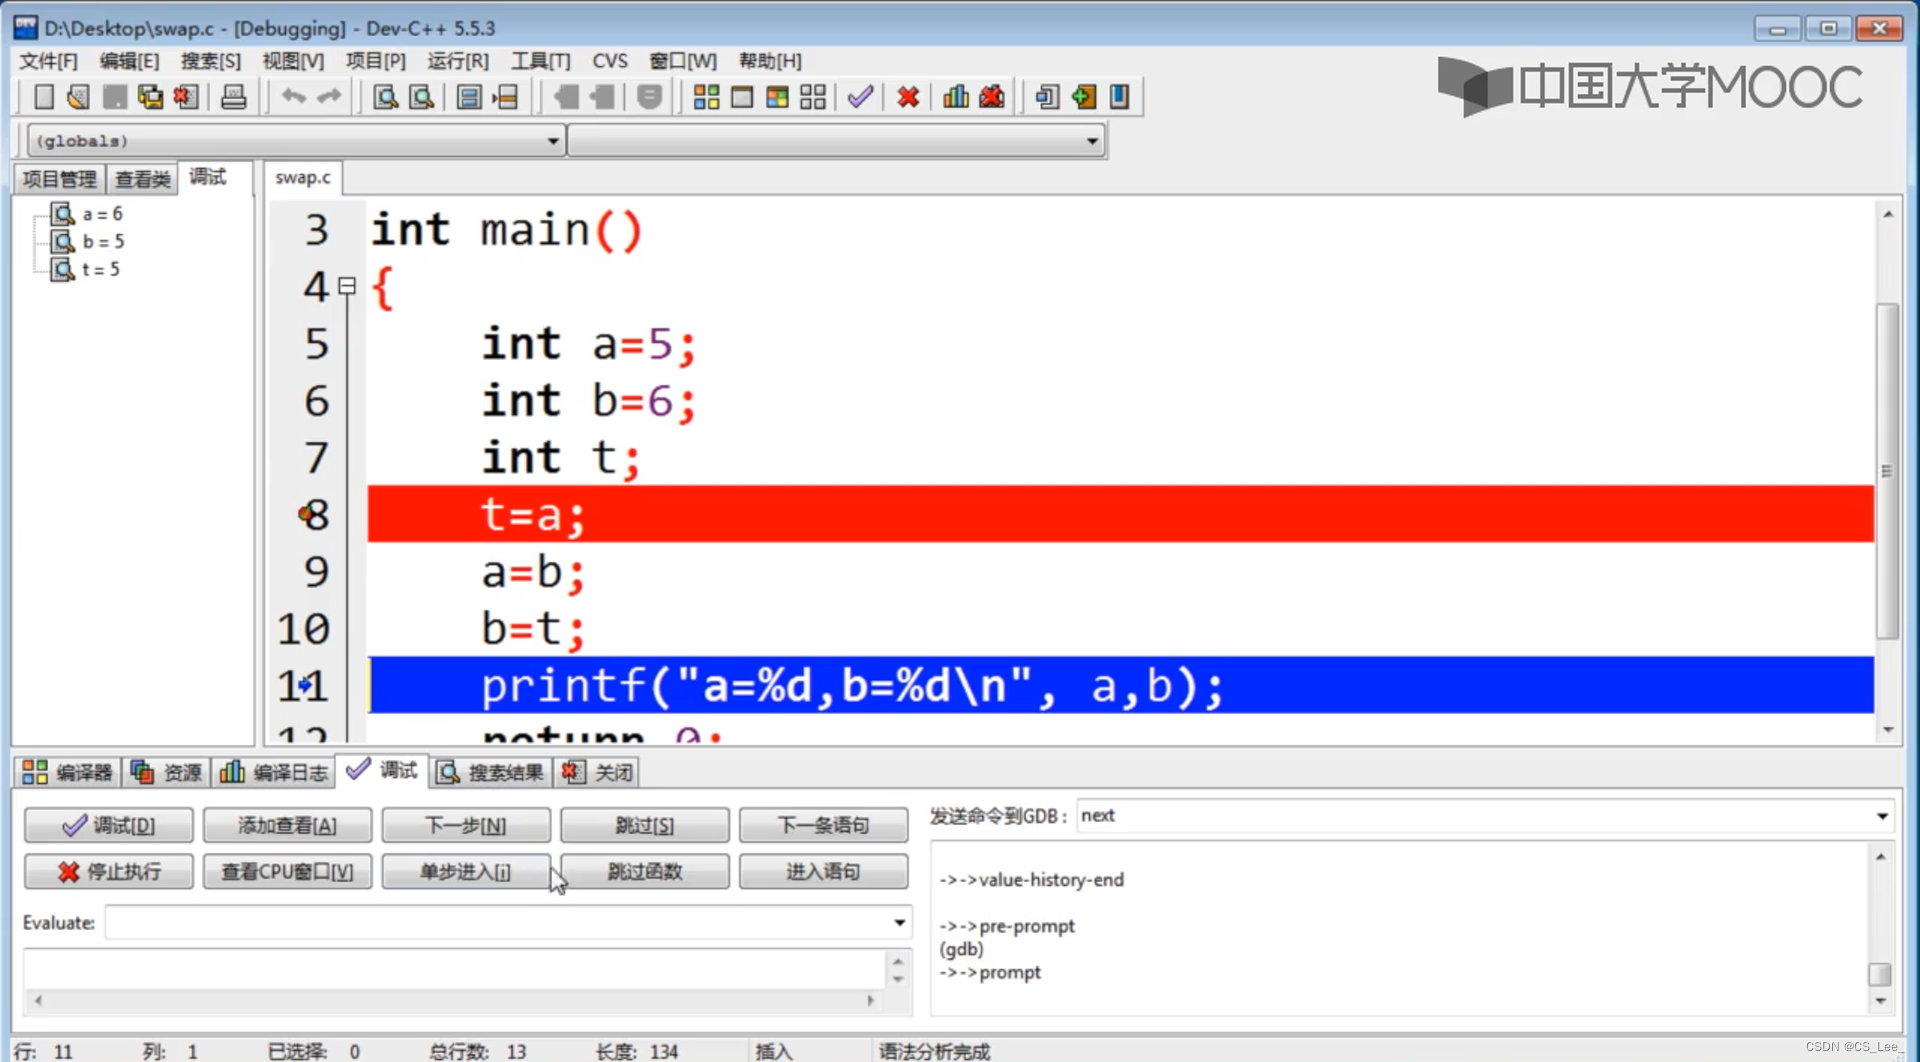Click the 添加查看[A] button
Viewport: 1920px width, 1062px height.
pos(287,825)
